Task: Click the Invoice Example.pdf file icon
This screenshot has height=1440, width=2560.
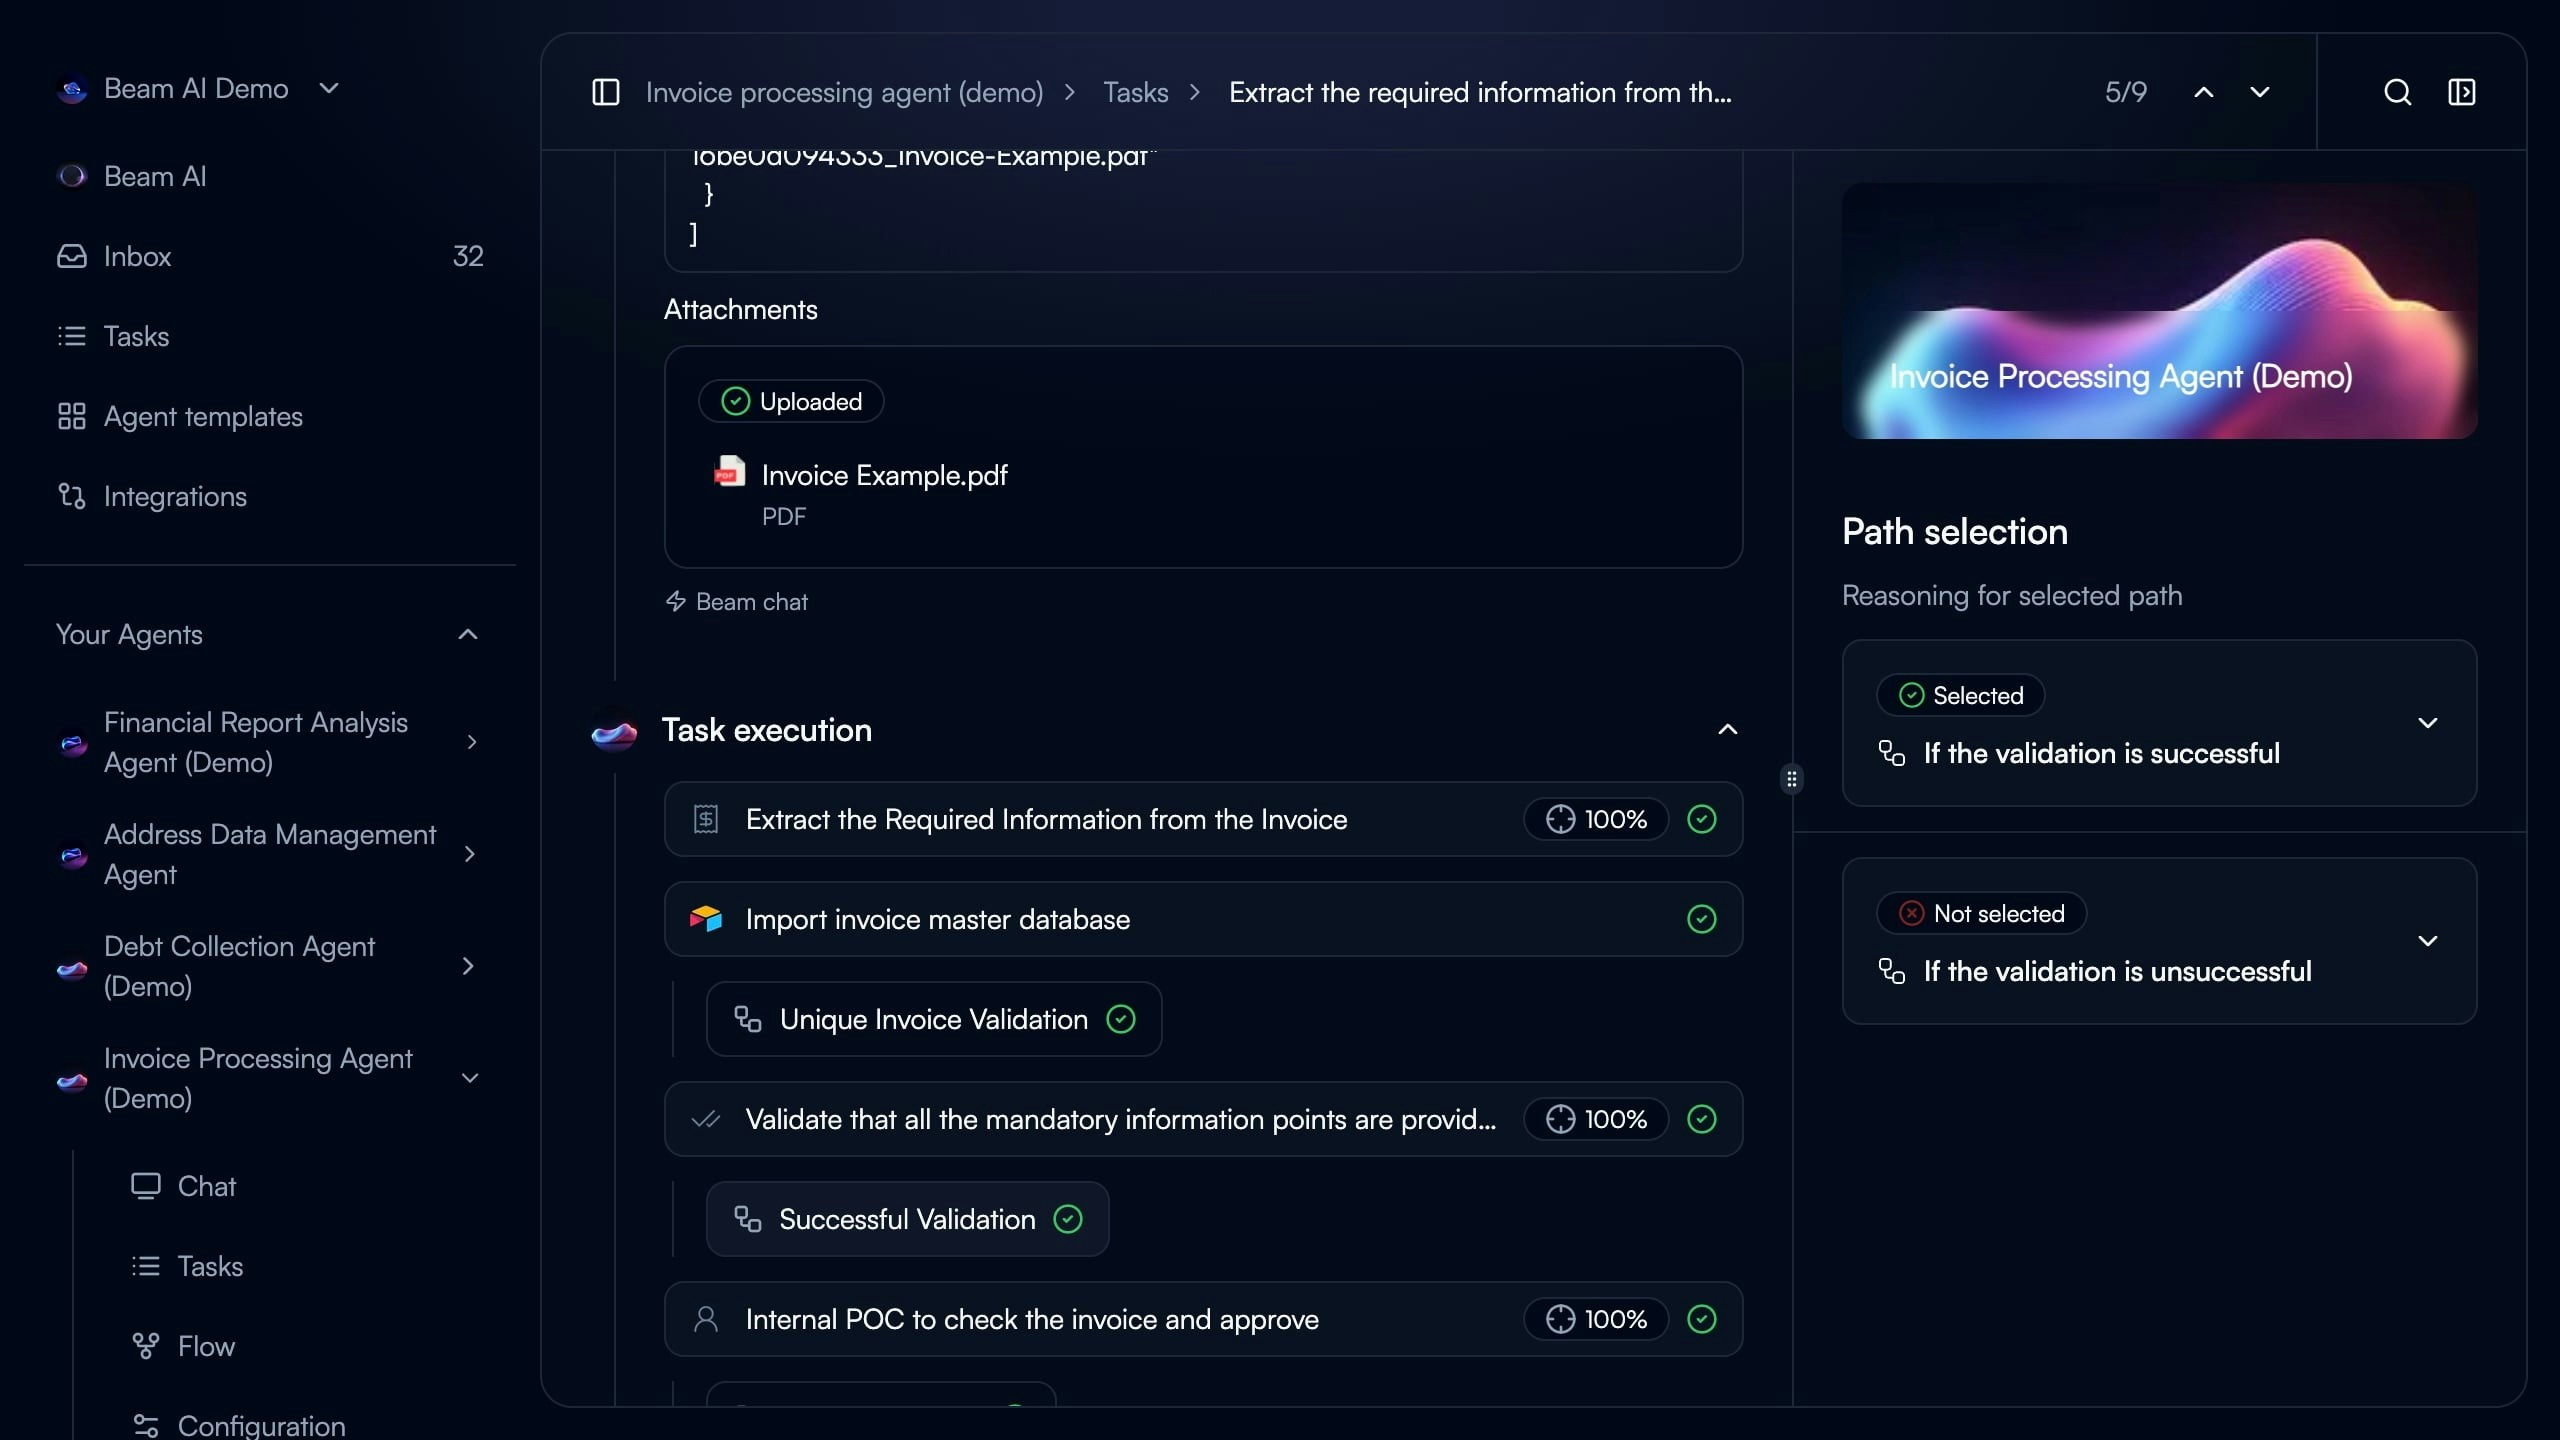Action: 729,472
